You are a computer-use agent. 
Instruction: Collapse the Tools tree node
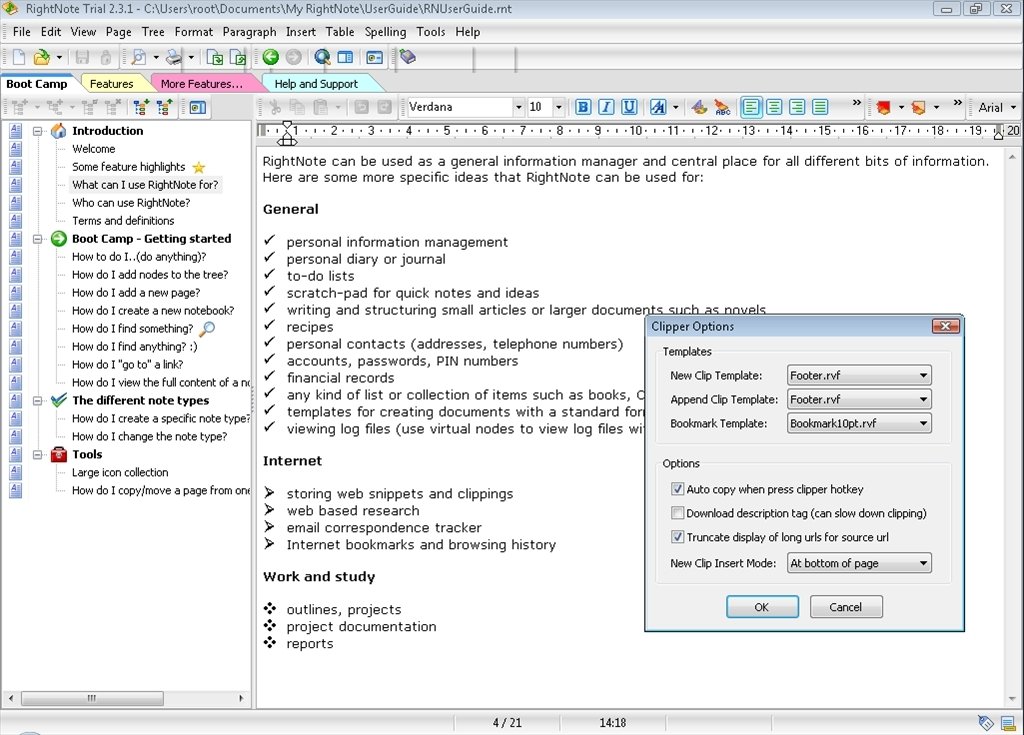tap(38, 454)
